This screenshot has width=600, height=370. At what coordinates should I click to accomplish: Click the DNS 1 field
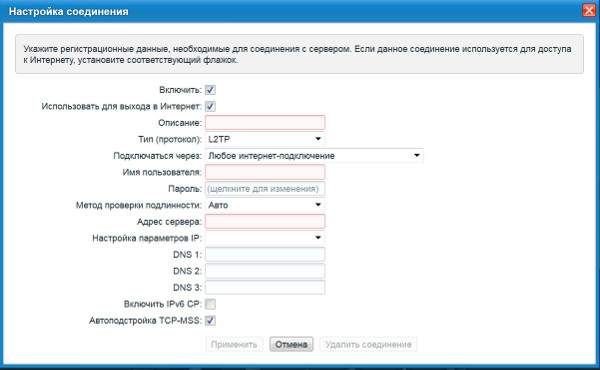pyautogui.click(x=265, y=254)
